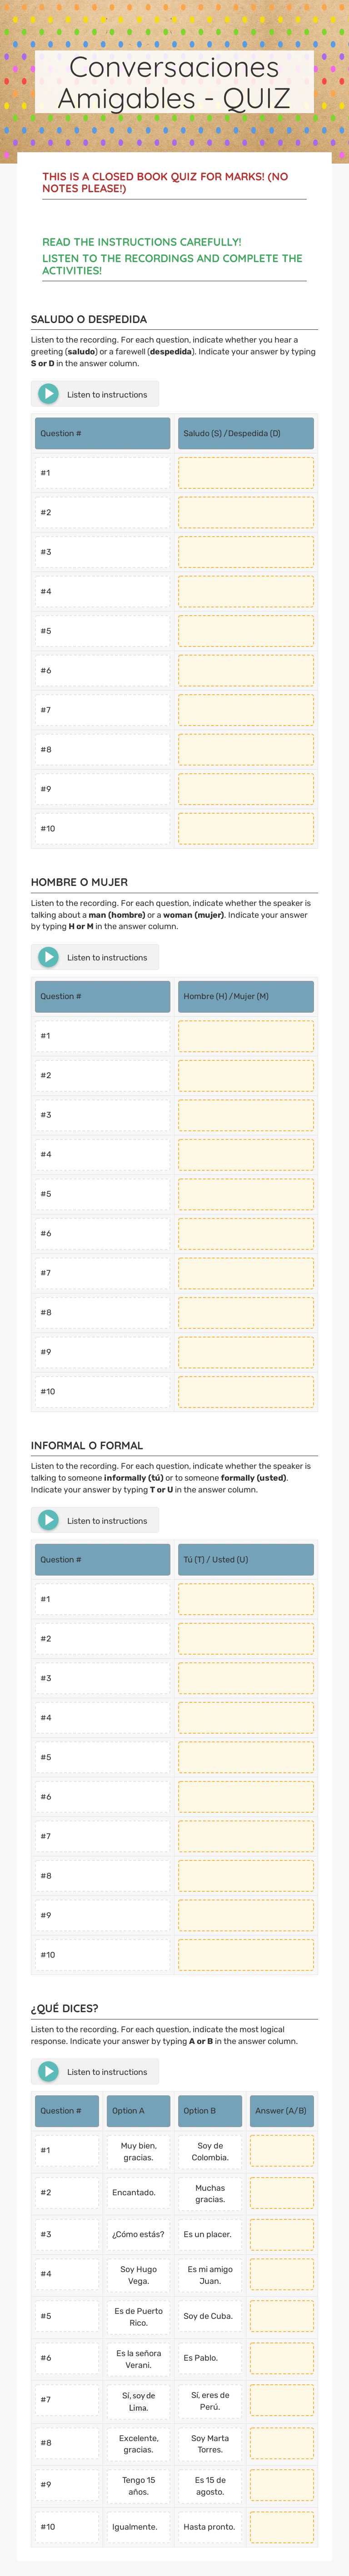Select the Hombre (H) / Mujer (M) header cell

246,996
